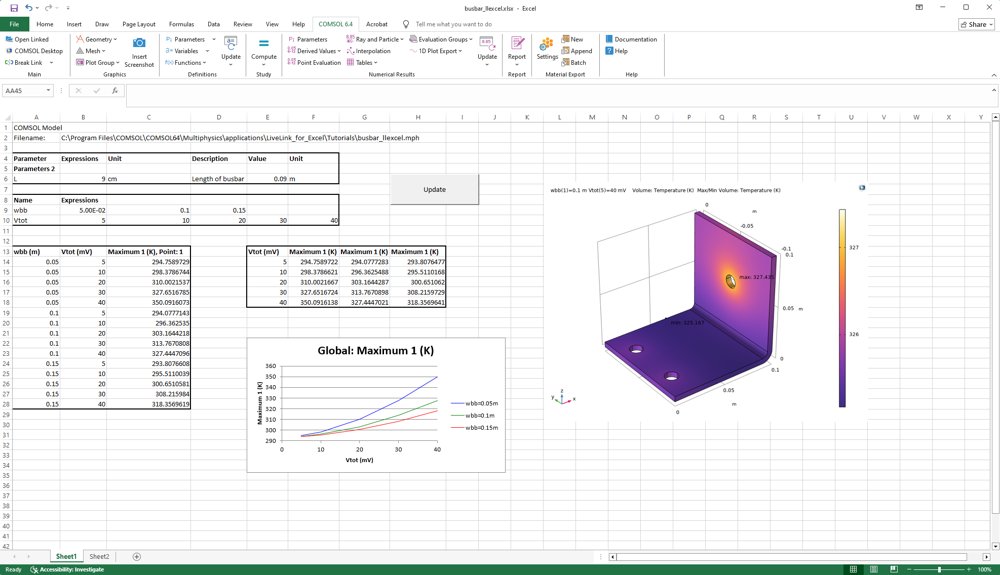
Task: Click the horizontal scrollbar
Action: point(799,557)
